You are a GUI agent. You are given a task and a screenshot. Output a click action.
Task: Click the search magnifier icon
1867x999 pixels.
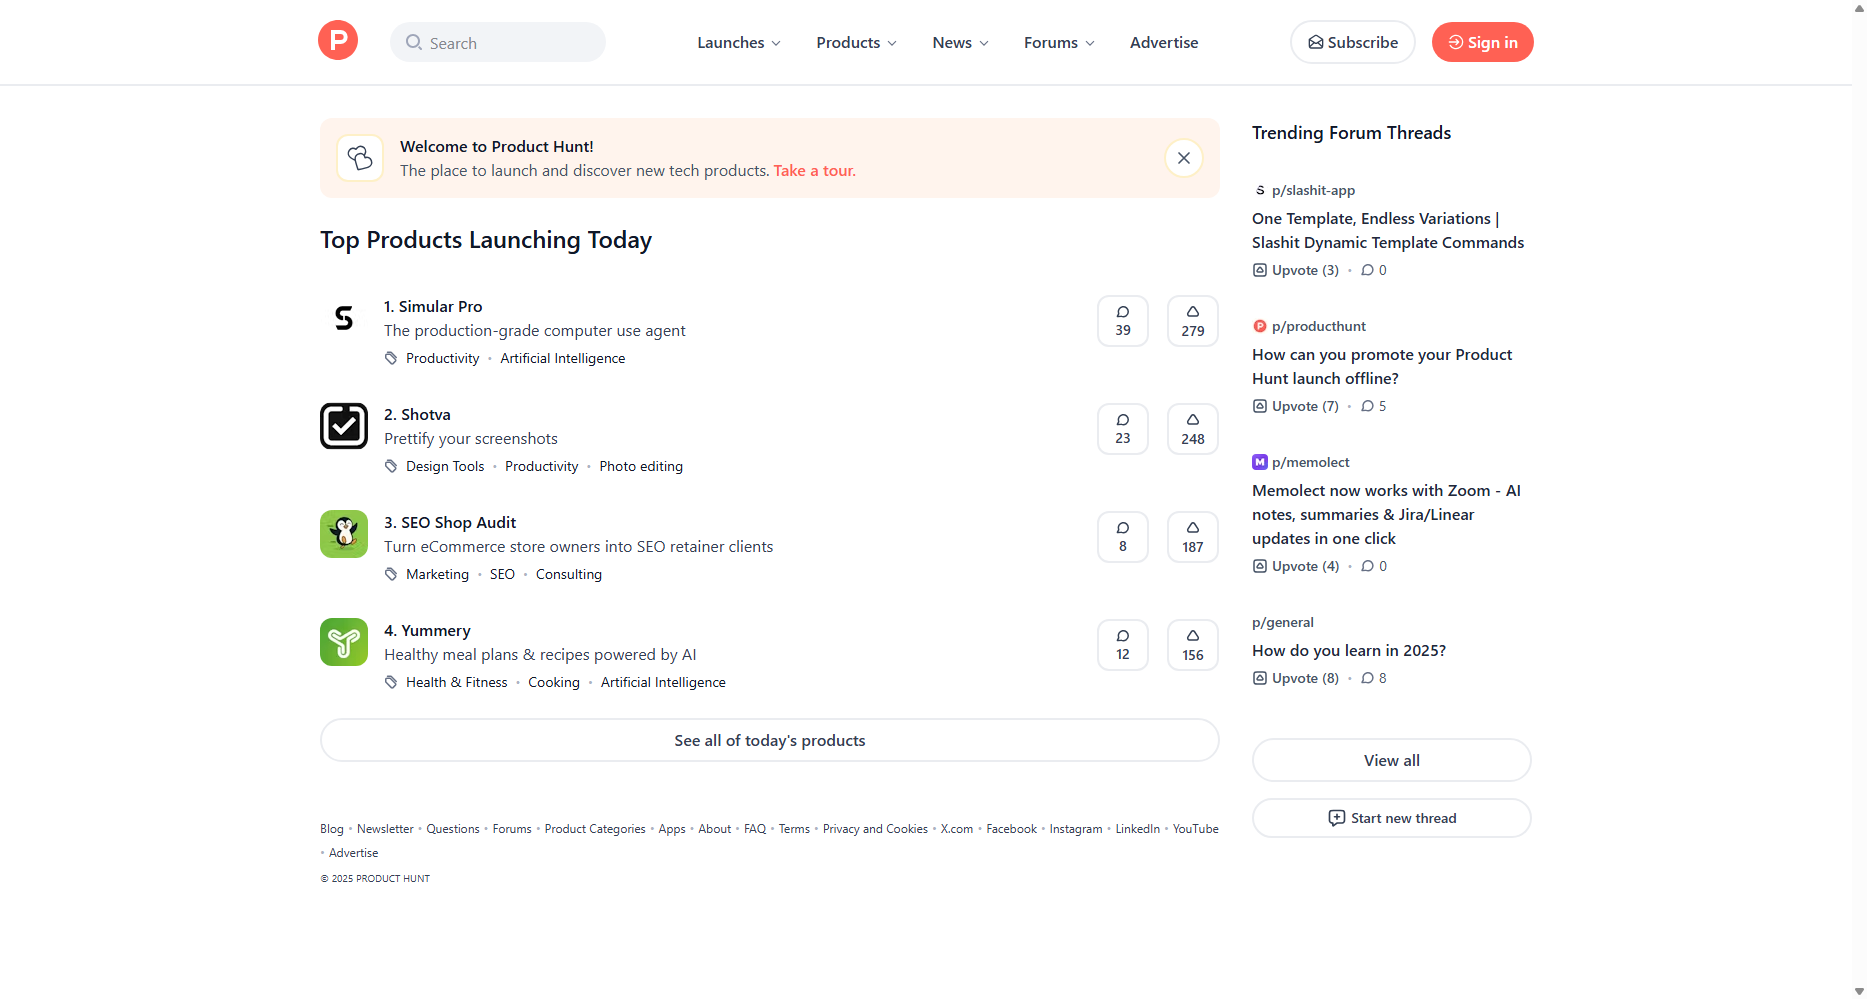[x=413, y=42]
